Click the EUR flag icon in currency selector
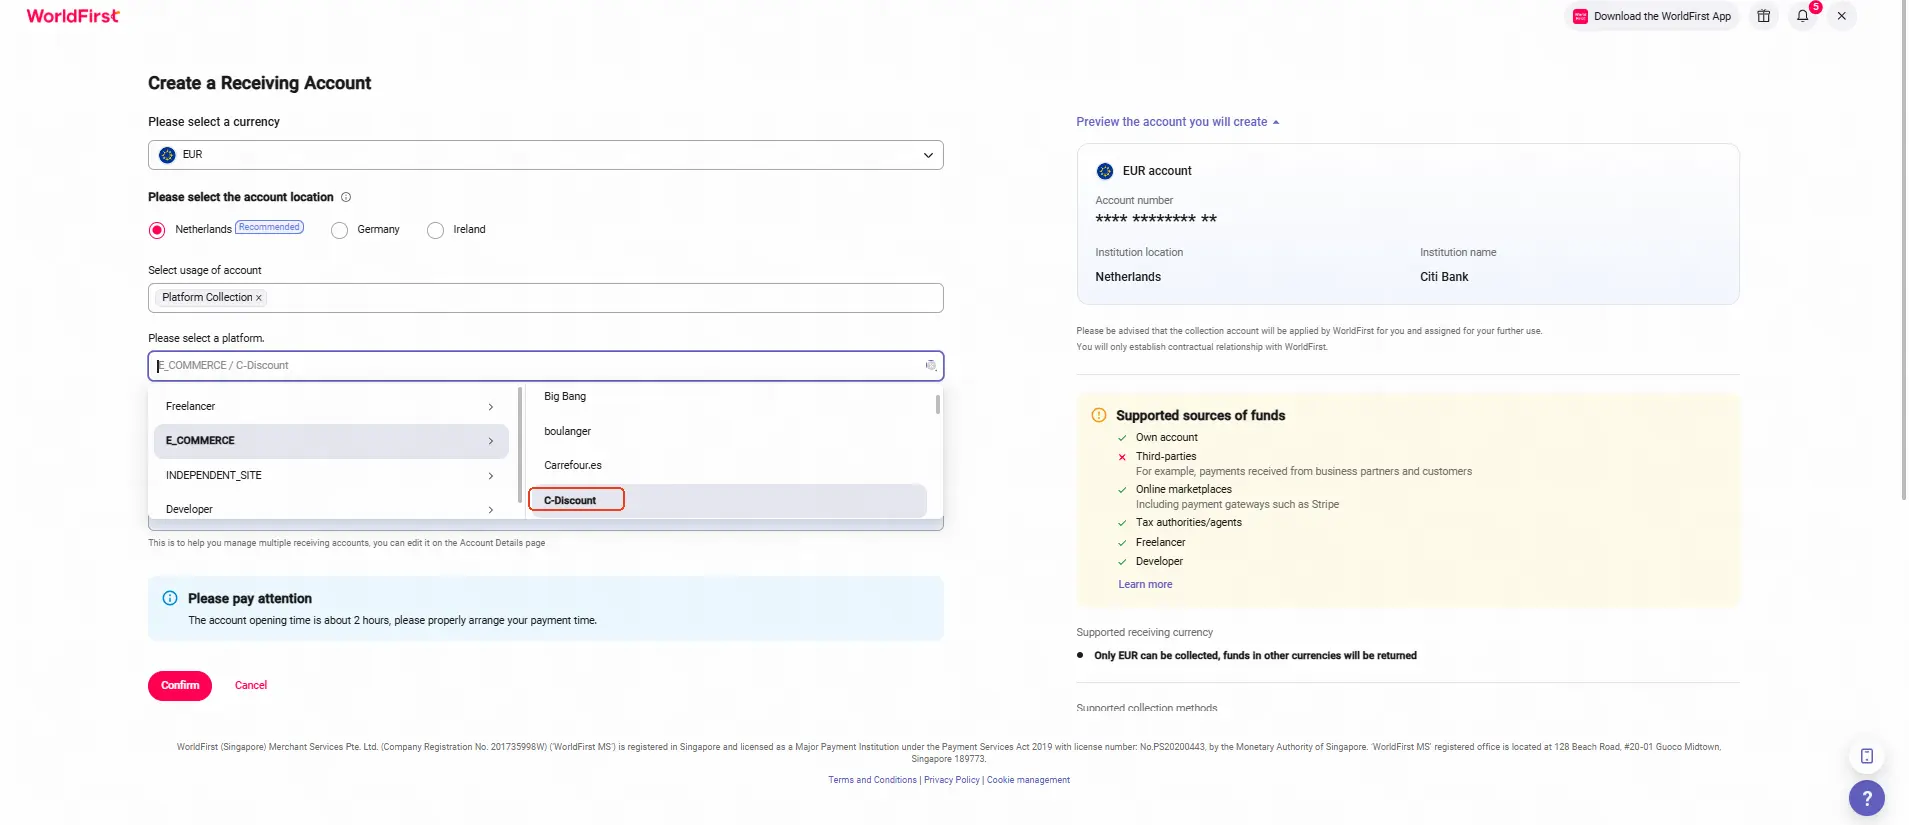The height and width of the screenshot is (825, 1909). click(167, 155)
